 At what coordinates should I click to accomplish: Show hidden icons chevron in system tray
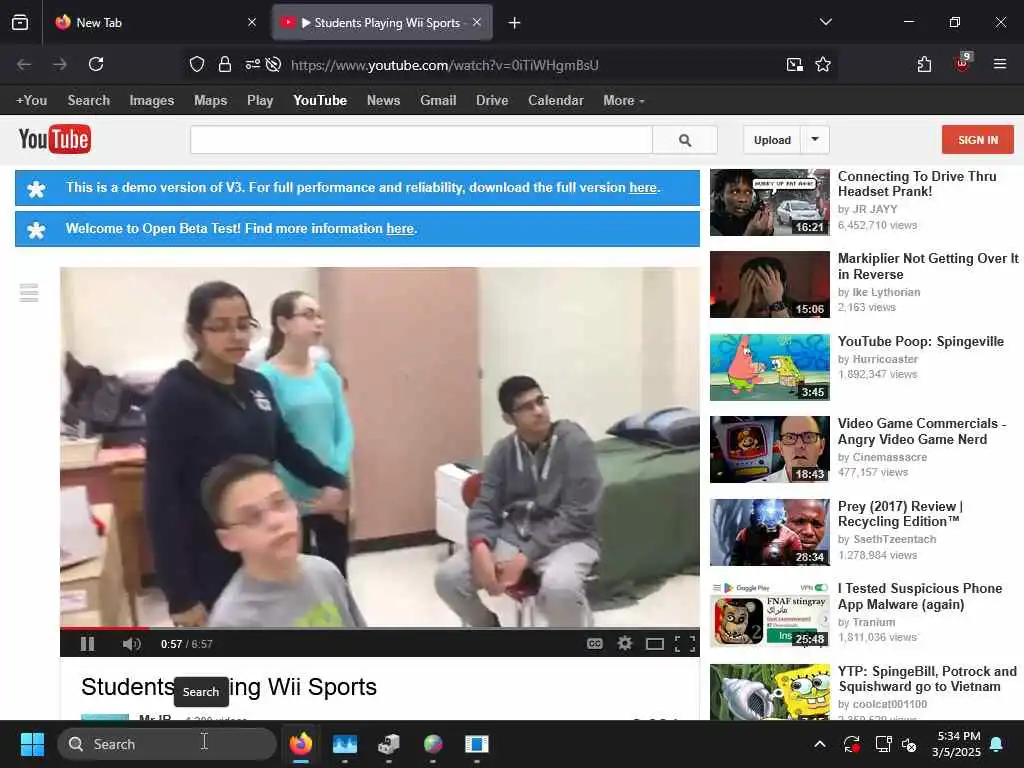[x=820, y=744]
